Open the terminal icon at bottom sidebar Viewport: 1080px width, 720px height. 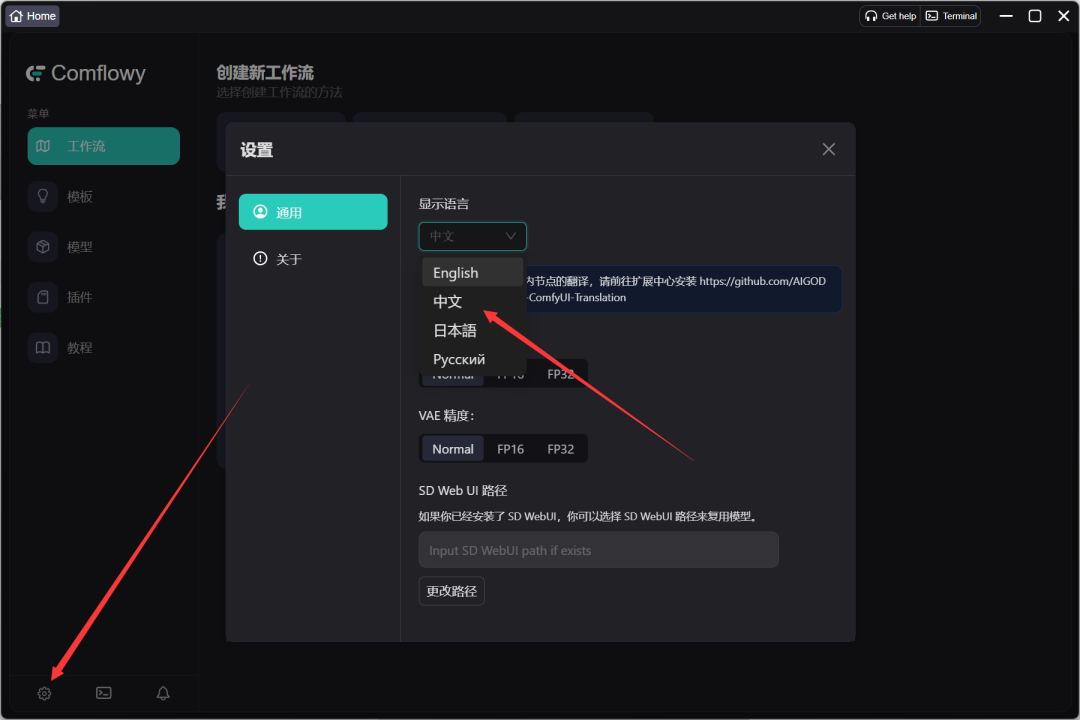point(103,693)
